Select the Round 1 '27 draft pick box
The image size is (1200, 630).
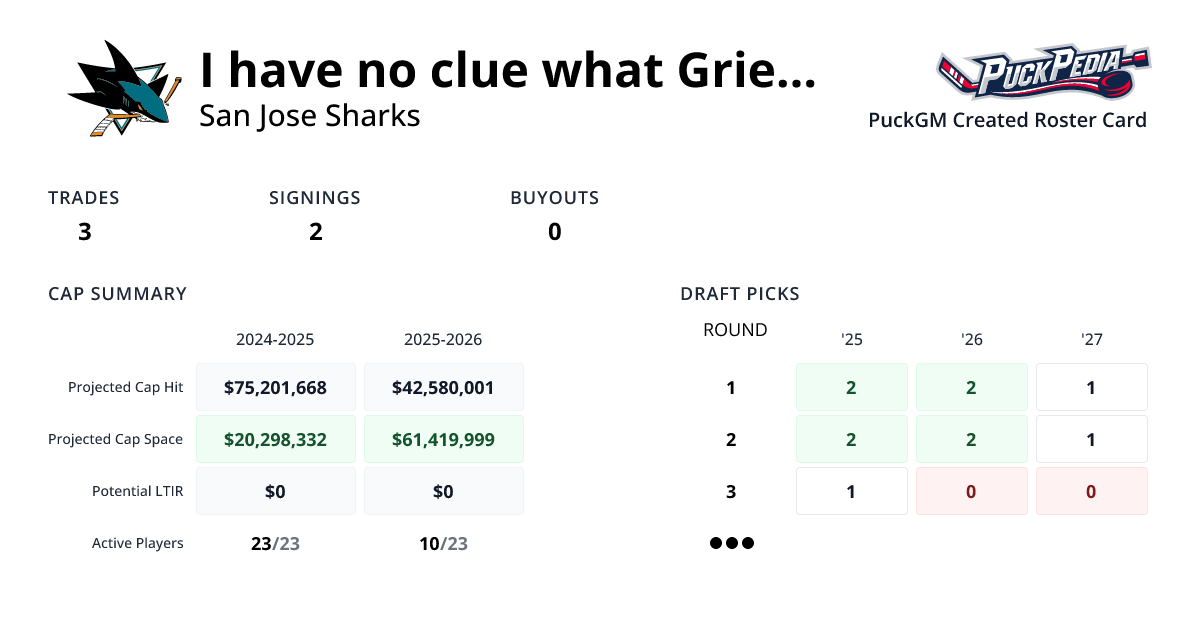coord(1091,387)
